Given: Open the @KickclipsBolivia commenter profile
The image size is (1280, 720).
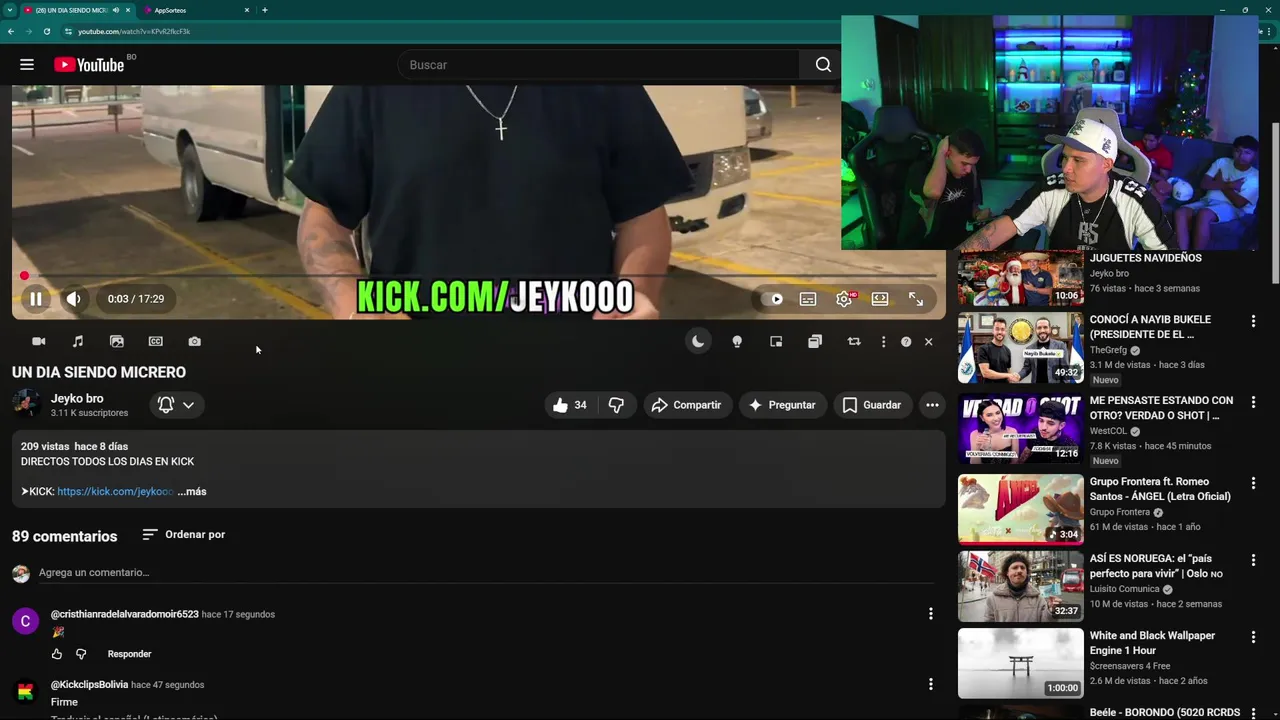Looking at the screenshot, I should pyautogui.click(x=89, y=685).
